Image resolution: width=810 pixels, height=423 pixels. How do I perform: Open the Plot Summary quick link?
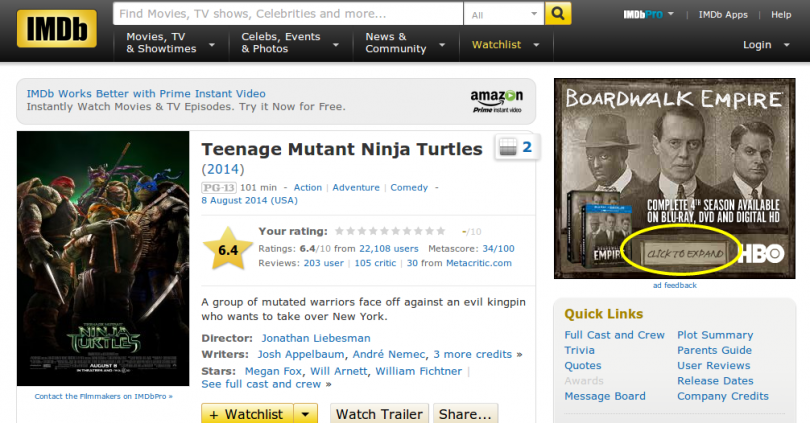tap(715, 335)
